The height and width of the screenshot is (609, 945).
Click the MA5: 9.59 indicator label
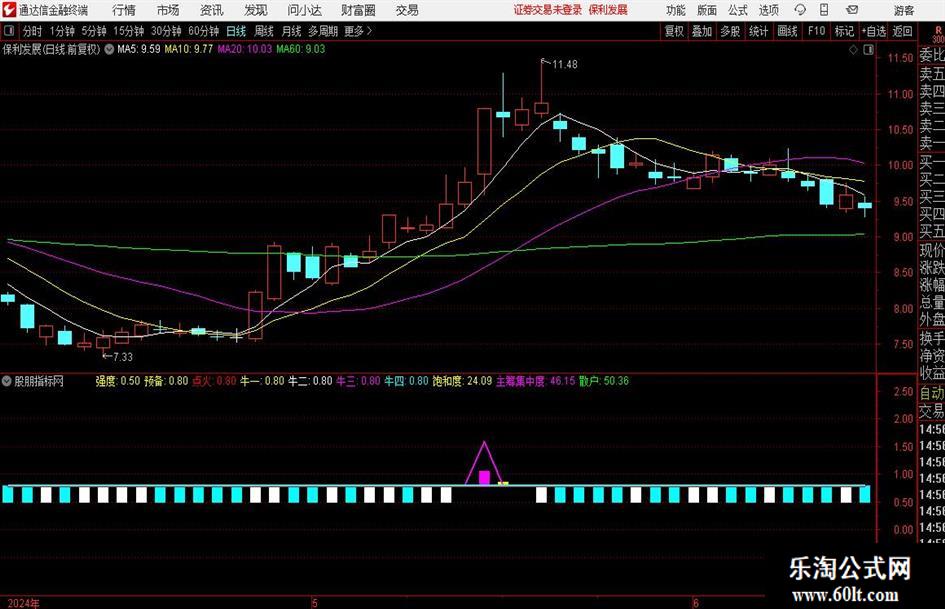139,49
